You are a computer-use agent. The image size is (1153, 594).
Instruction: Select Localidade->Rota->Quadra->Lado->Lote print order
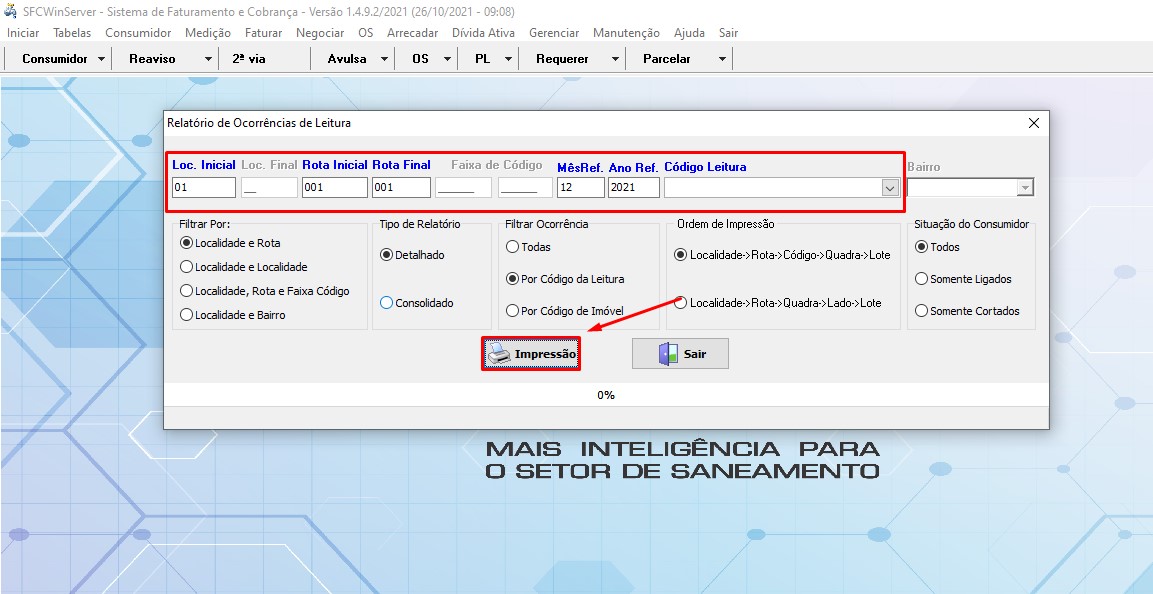680,304
